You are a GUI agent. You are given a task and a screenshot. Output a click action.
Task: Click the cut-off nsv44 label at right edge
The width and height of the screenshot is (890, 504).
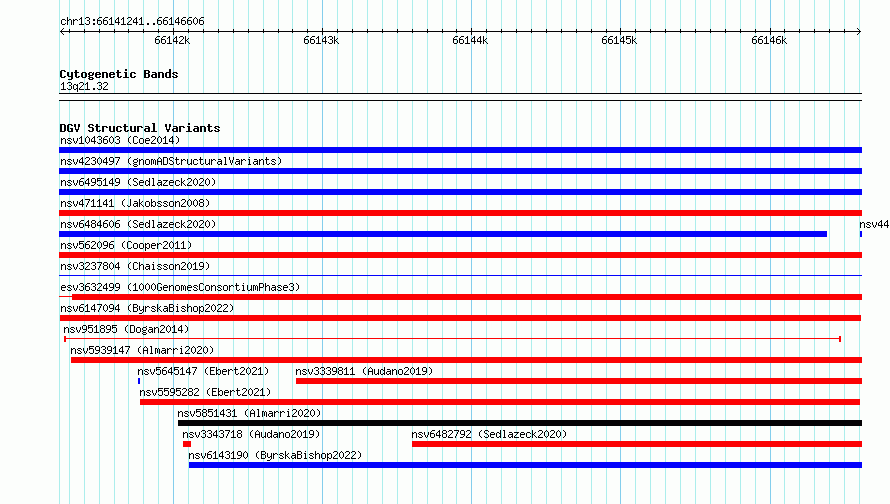tap(874, 224)
